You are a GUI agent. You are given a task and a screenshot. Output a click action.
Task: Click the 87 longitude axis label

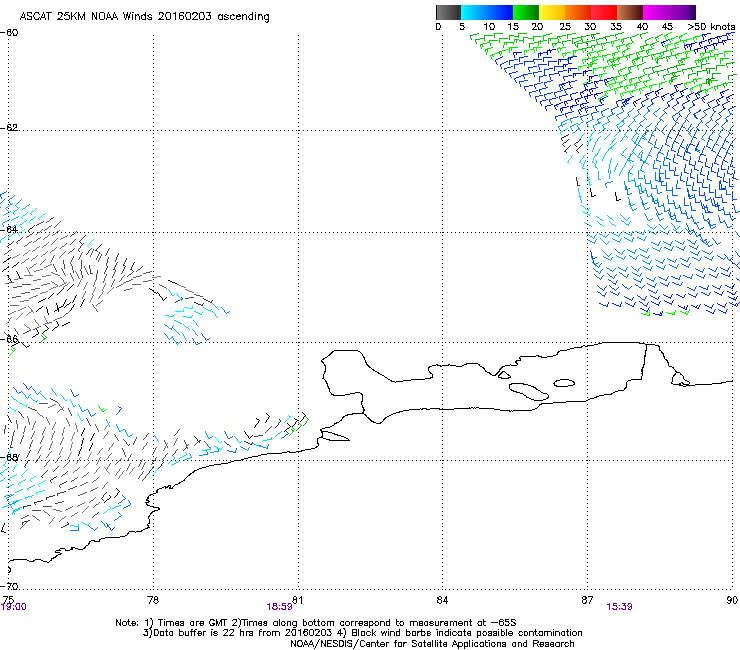pos(587,600)
